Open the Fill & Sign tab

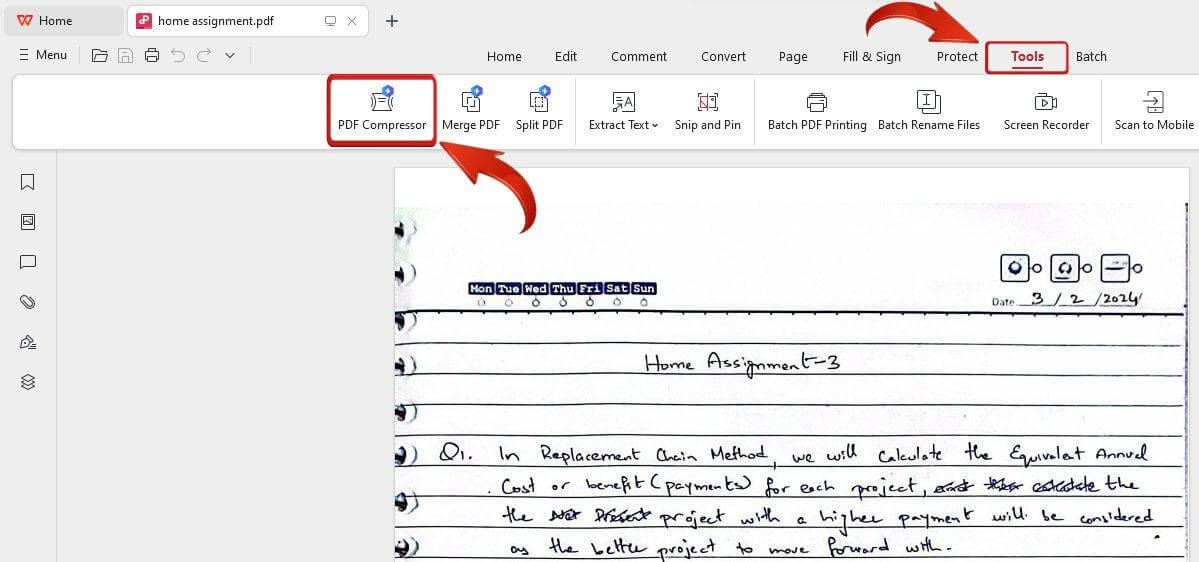pyautogui.click(x=872, y=57)
